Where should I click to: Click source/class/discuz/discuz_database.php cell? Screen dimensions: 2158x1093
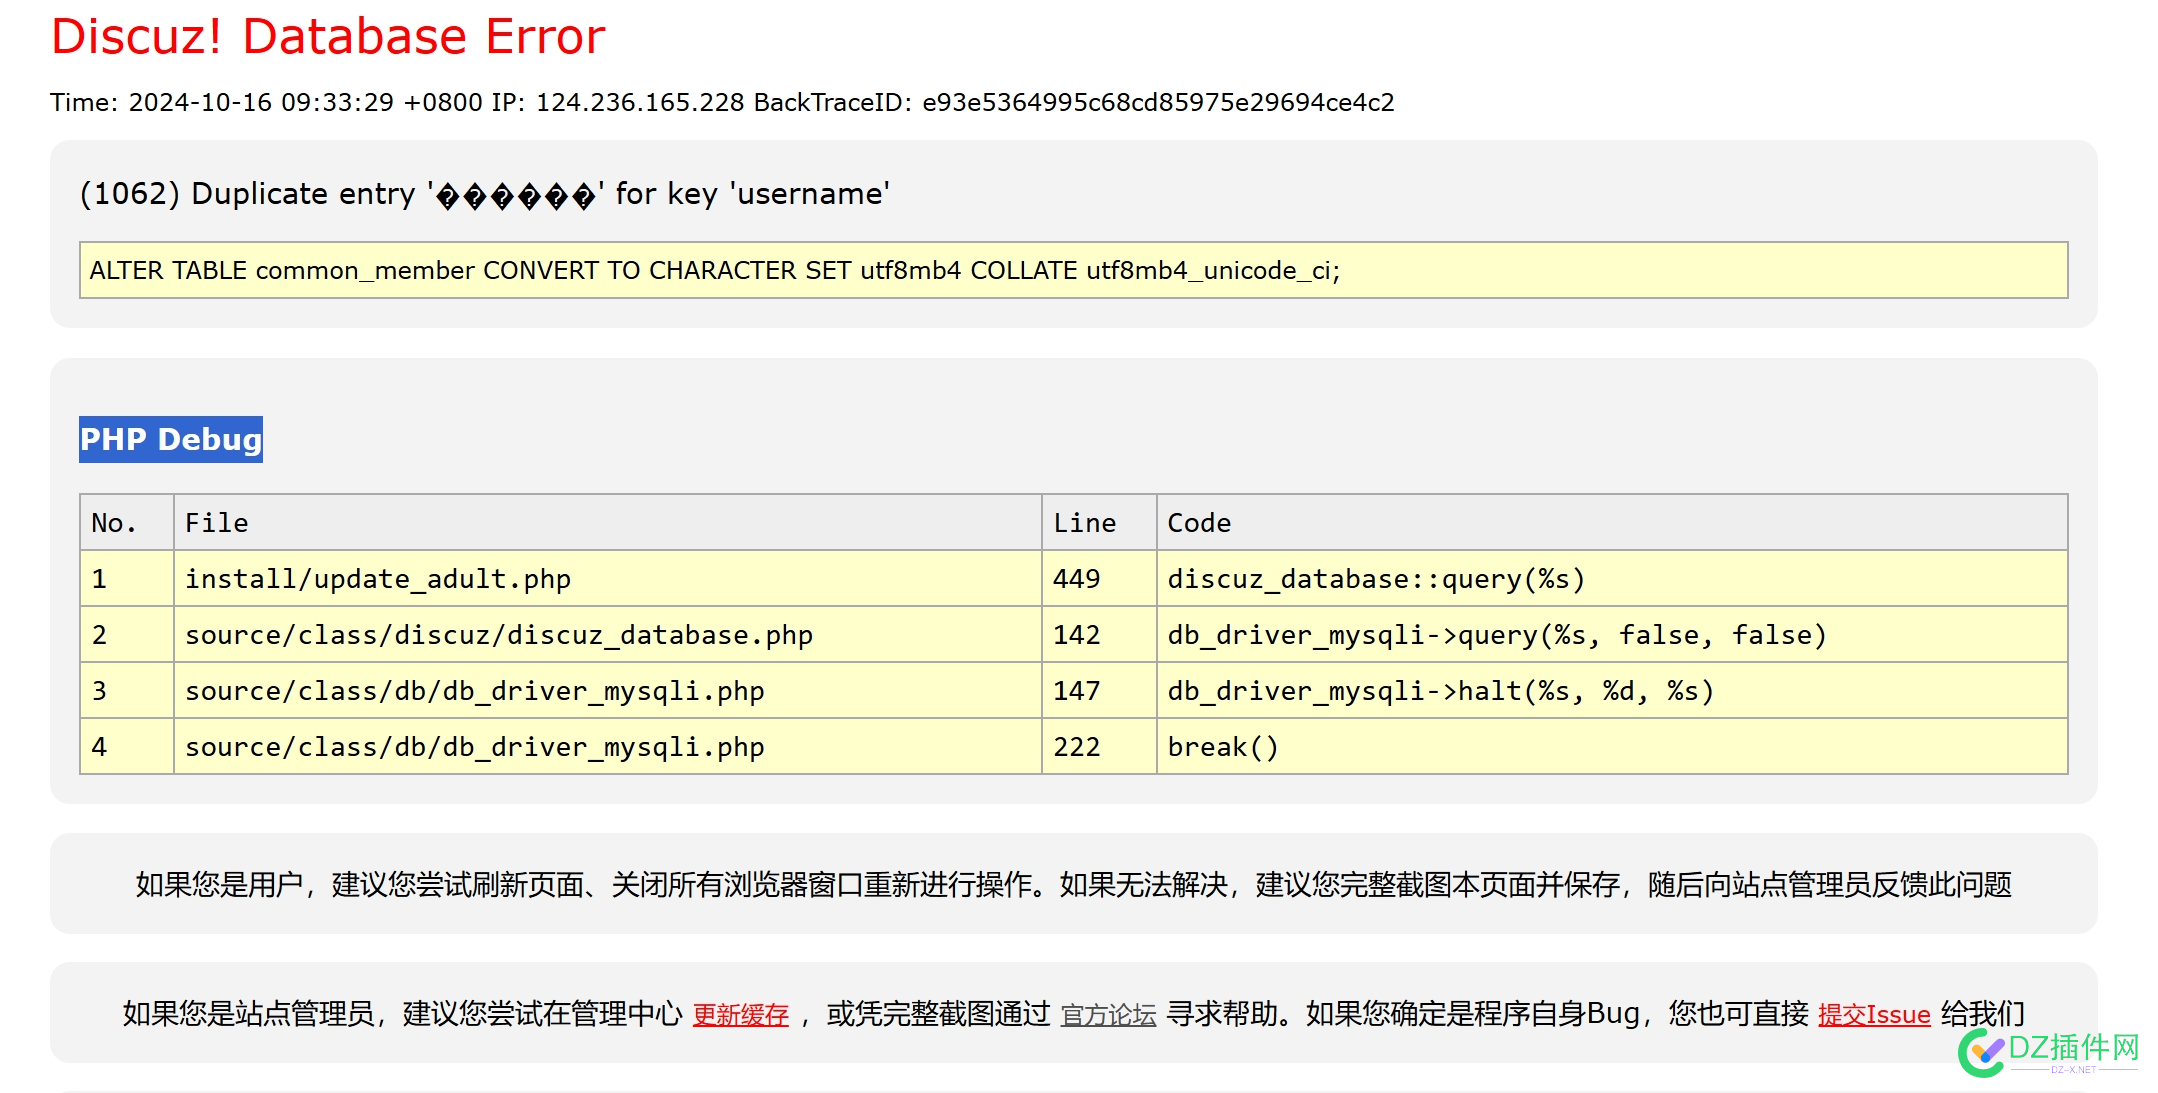coord(607,634)
